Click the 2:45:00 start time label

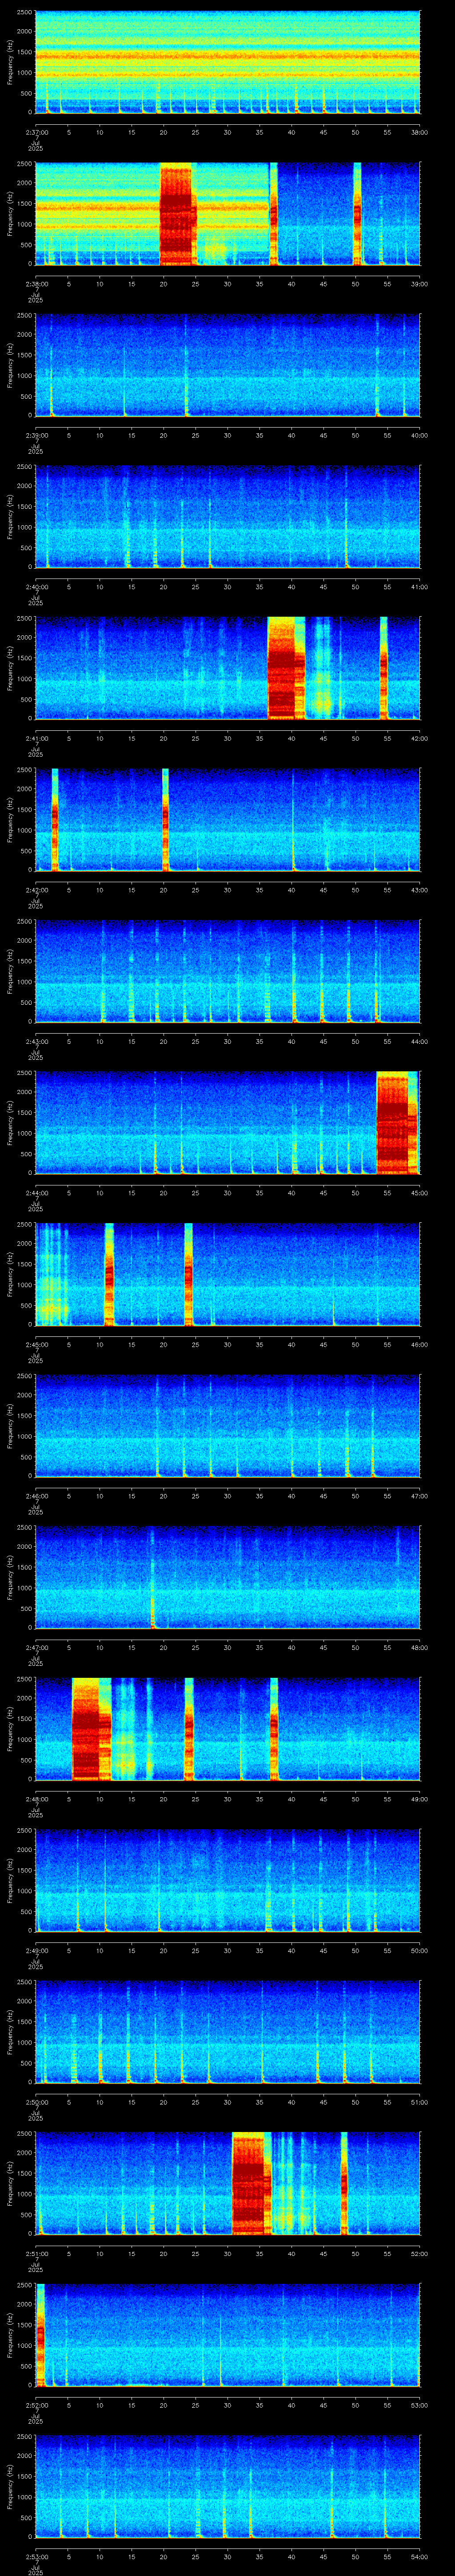tap(35, 1344)
